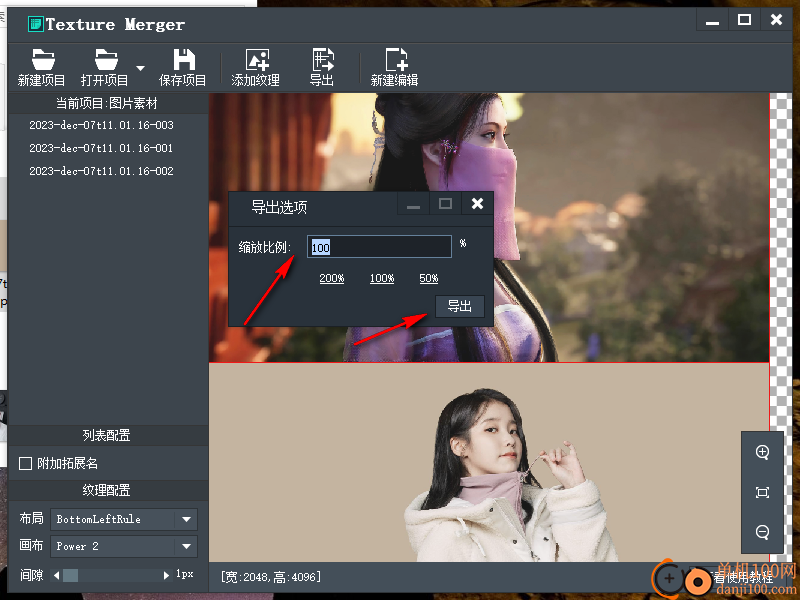The height and width of the screenshot is (600, 800).
Task: Enable the 附加拓展名 checkbox
Action: (x=25, y=463)
